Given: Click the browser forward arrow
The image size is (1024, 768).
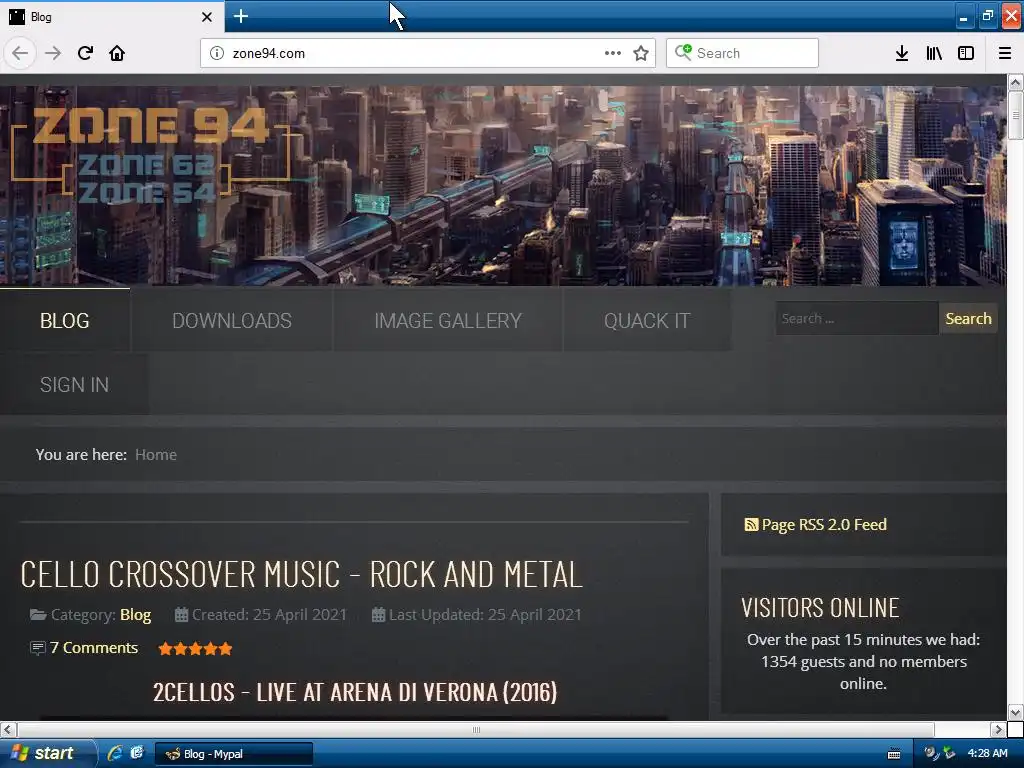Looking at the screenshot, I should tap(53, 53).
